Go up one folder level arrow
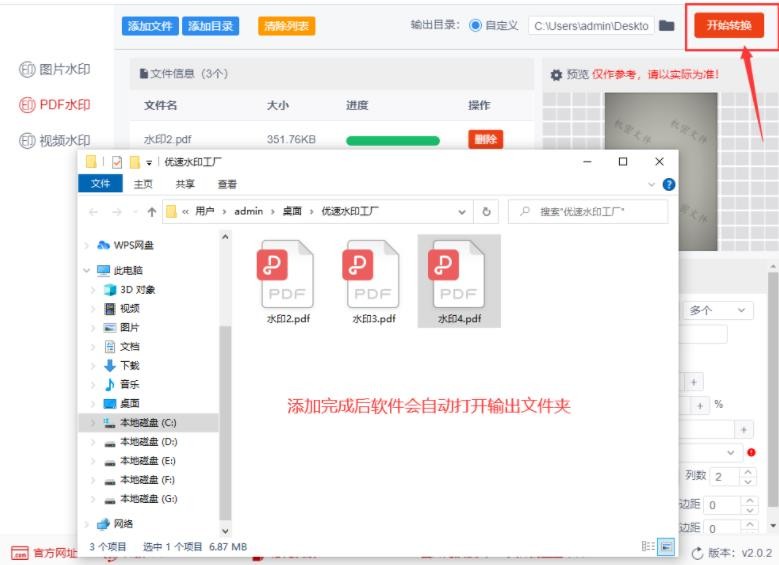The width and height of the screenshot is (779, 565). pos(151,212)
